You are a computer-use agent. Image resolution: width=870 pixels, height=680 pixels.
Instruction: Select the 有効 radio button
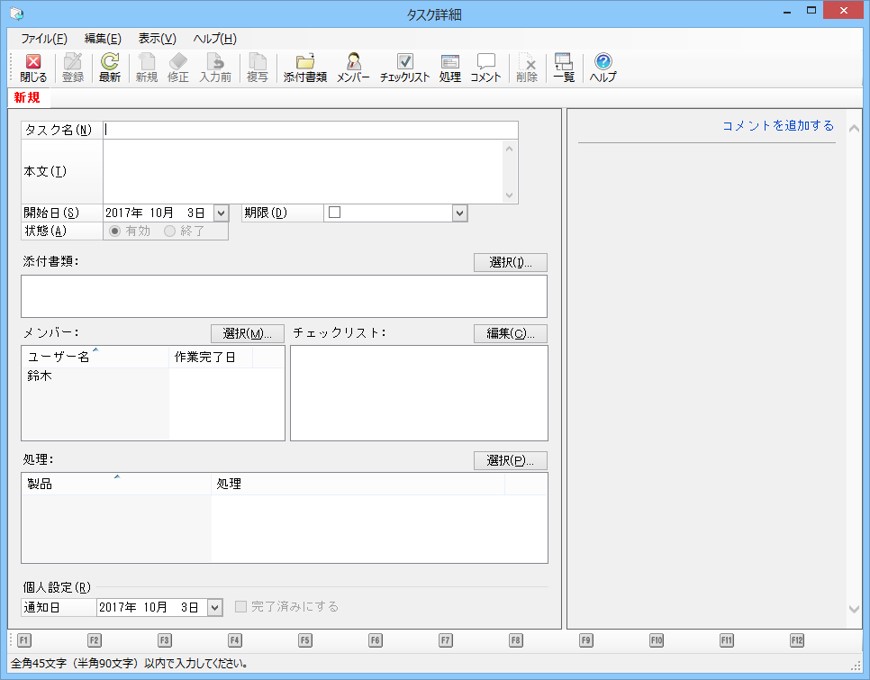[x=114, y=231]
